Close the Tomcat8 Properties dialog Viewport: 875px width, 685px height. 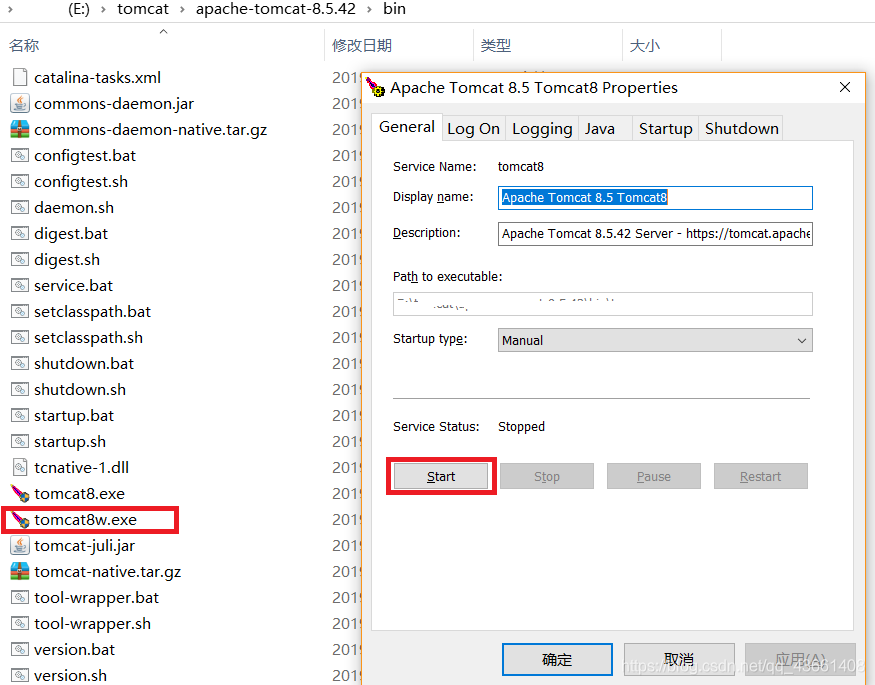pyautogui.click(x=845, y=87)
